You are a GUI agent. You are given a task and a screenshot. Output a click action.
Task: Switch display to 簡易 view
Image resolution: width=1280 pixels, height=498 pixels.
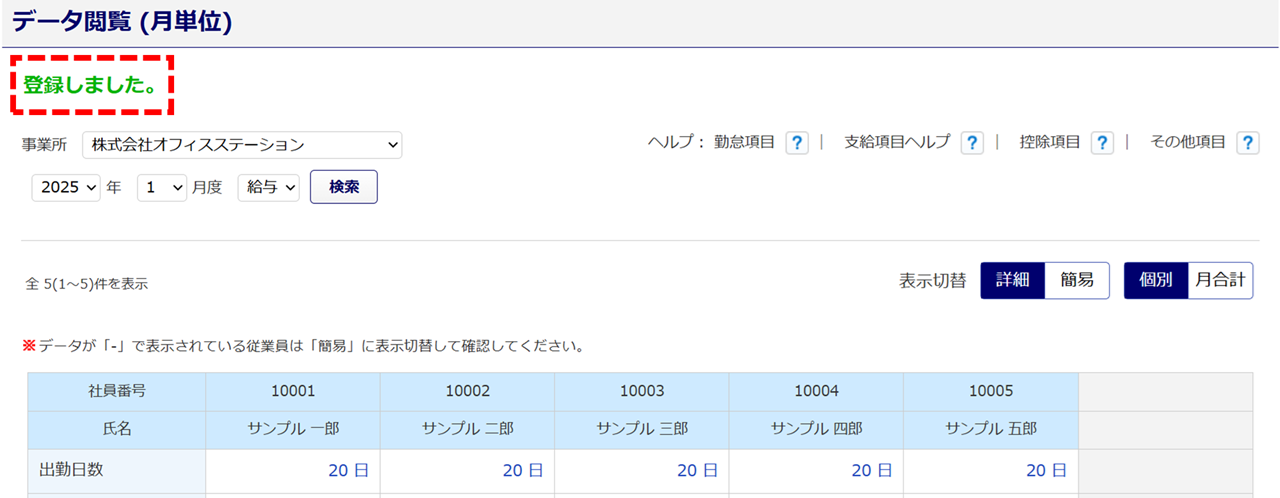[1077, 281]
